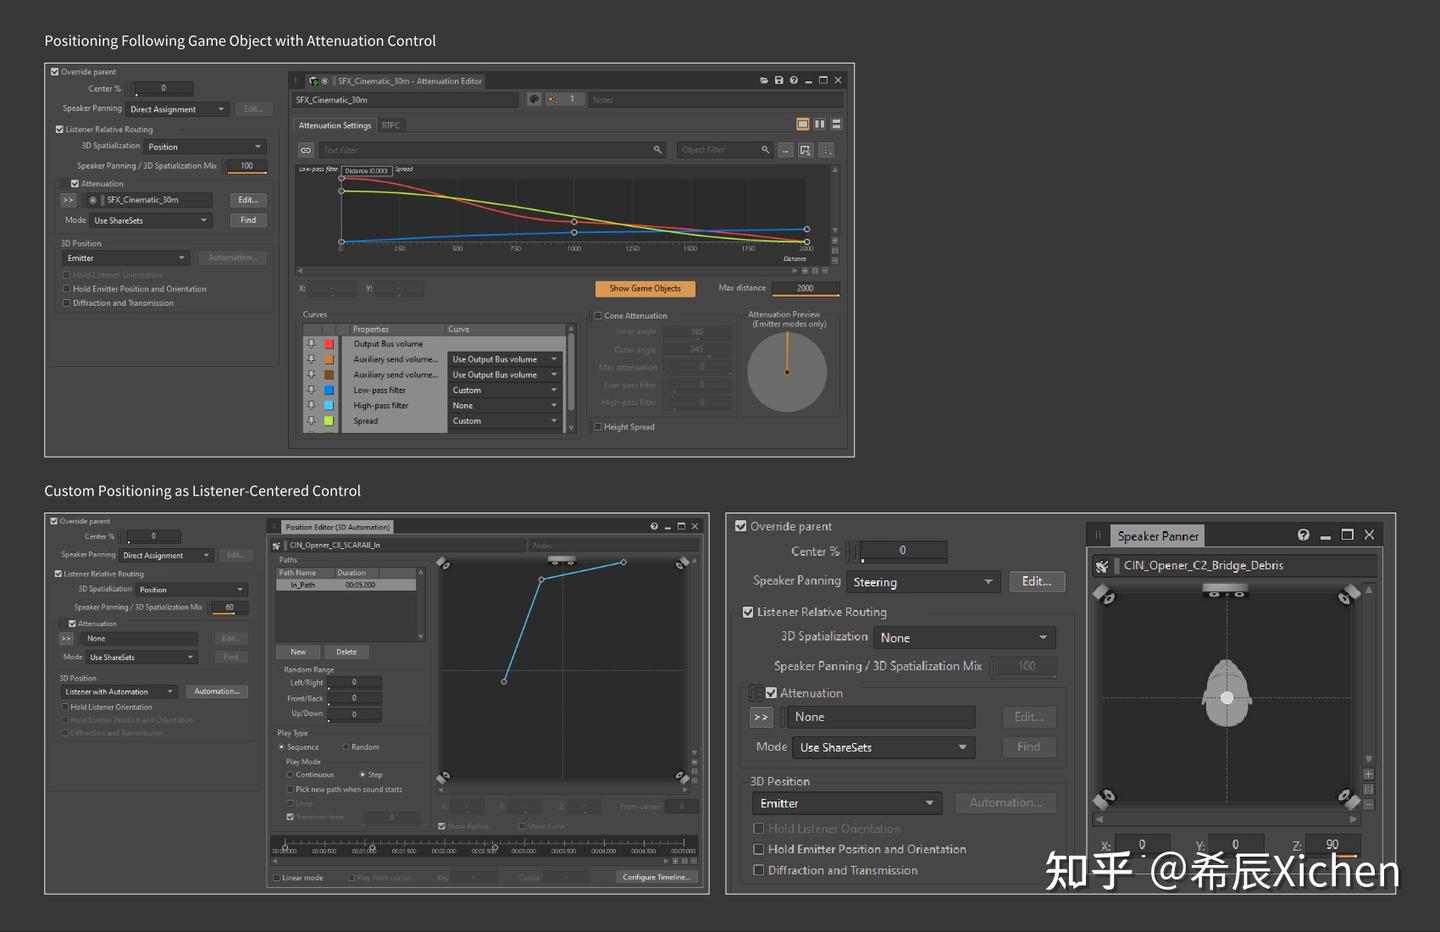The width and height of the screenshot is (1440, 932).
Task: Open the Speaker Panning dropdown showing Steering
Action: click(x=921, y=581)
